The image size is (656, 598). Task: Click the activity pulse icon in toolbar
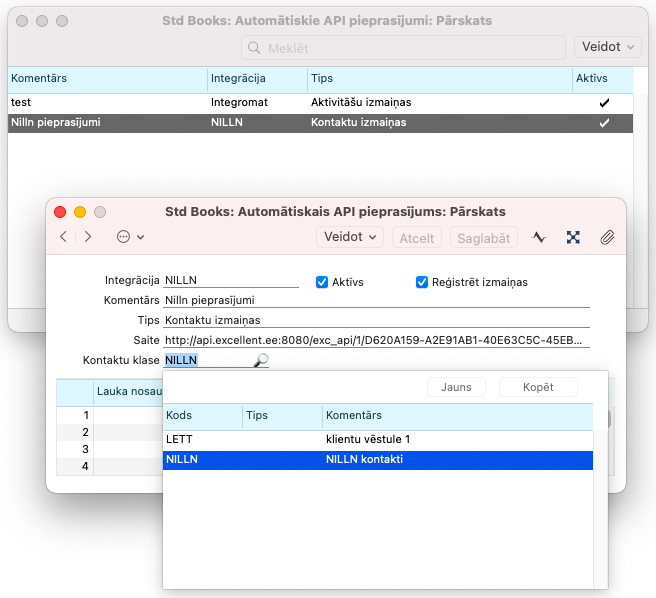540,237
